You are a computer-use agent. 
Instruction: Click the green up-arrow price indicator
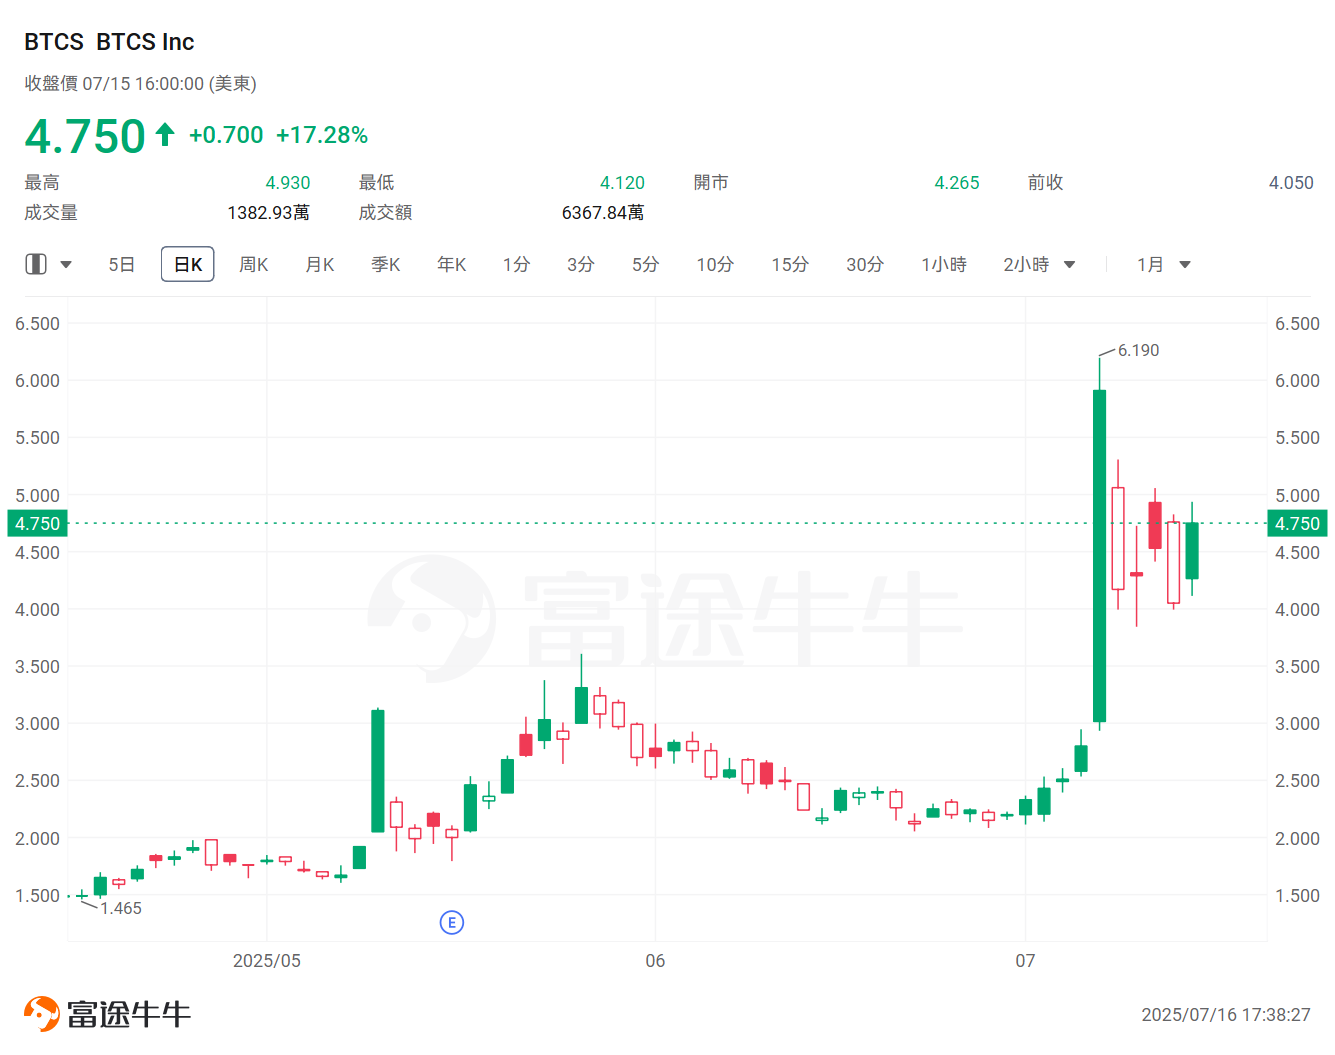[x=165, y=134]
